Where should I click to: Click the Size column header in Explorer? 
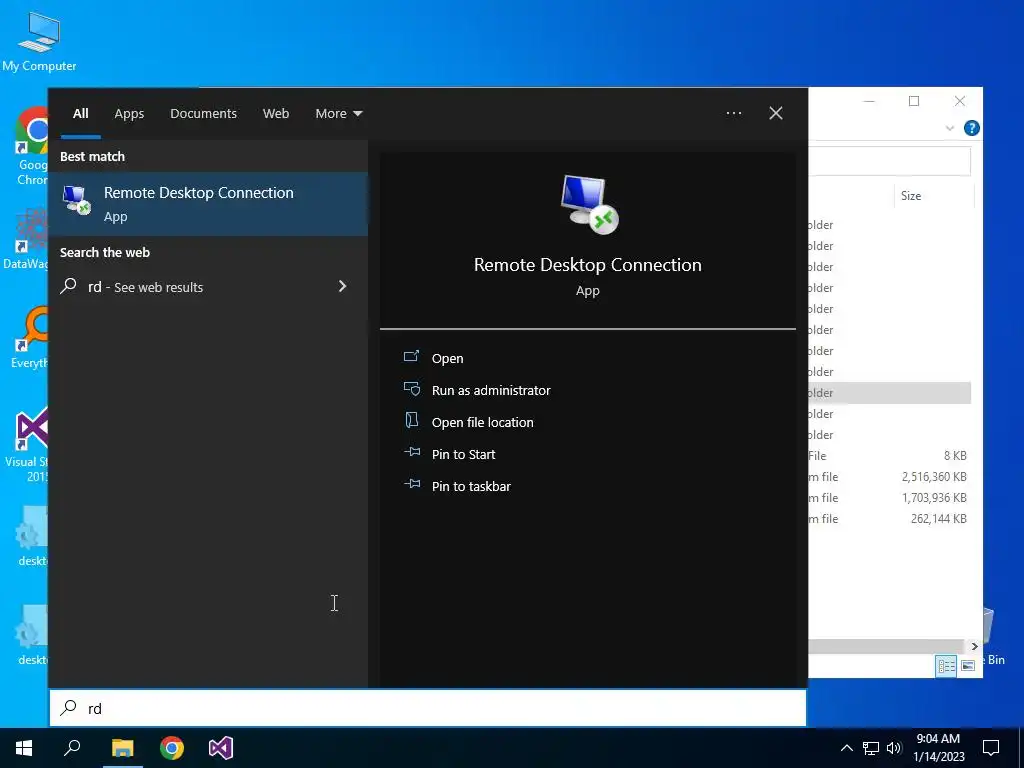933,195
